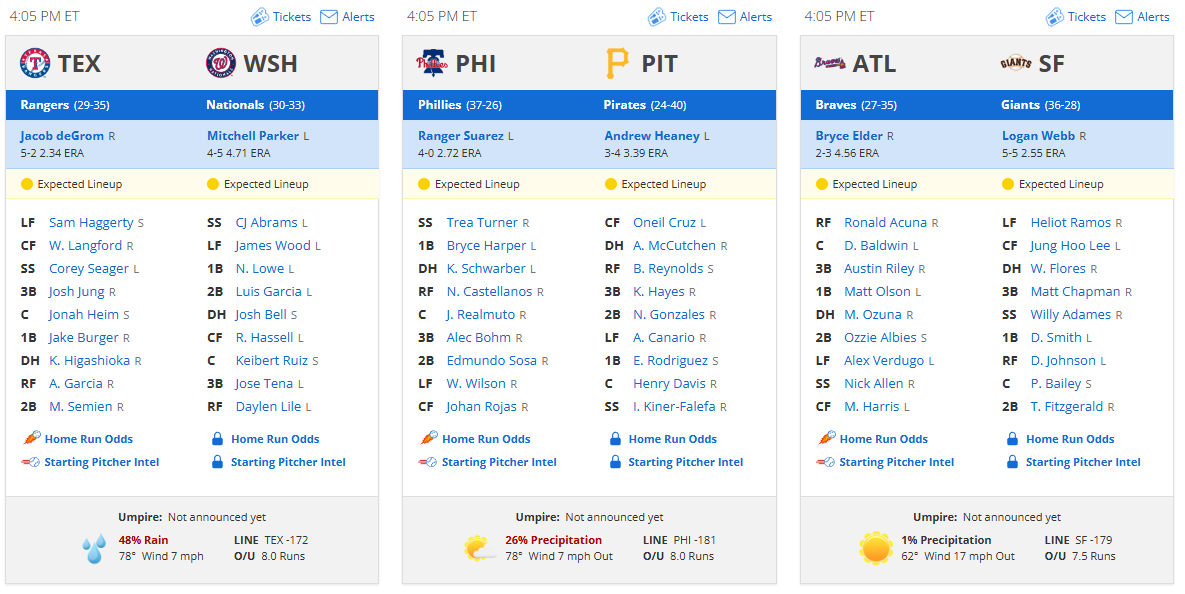Screen dimensions: 1185x594
Task: Click the Washington Nationals team logo
Action: 221,63
